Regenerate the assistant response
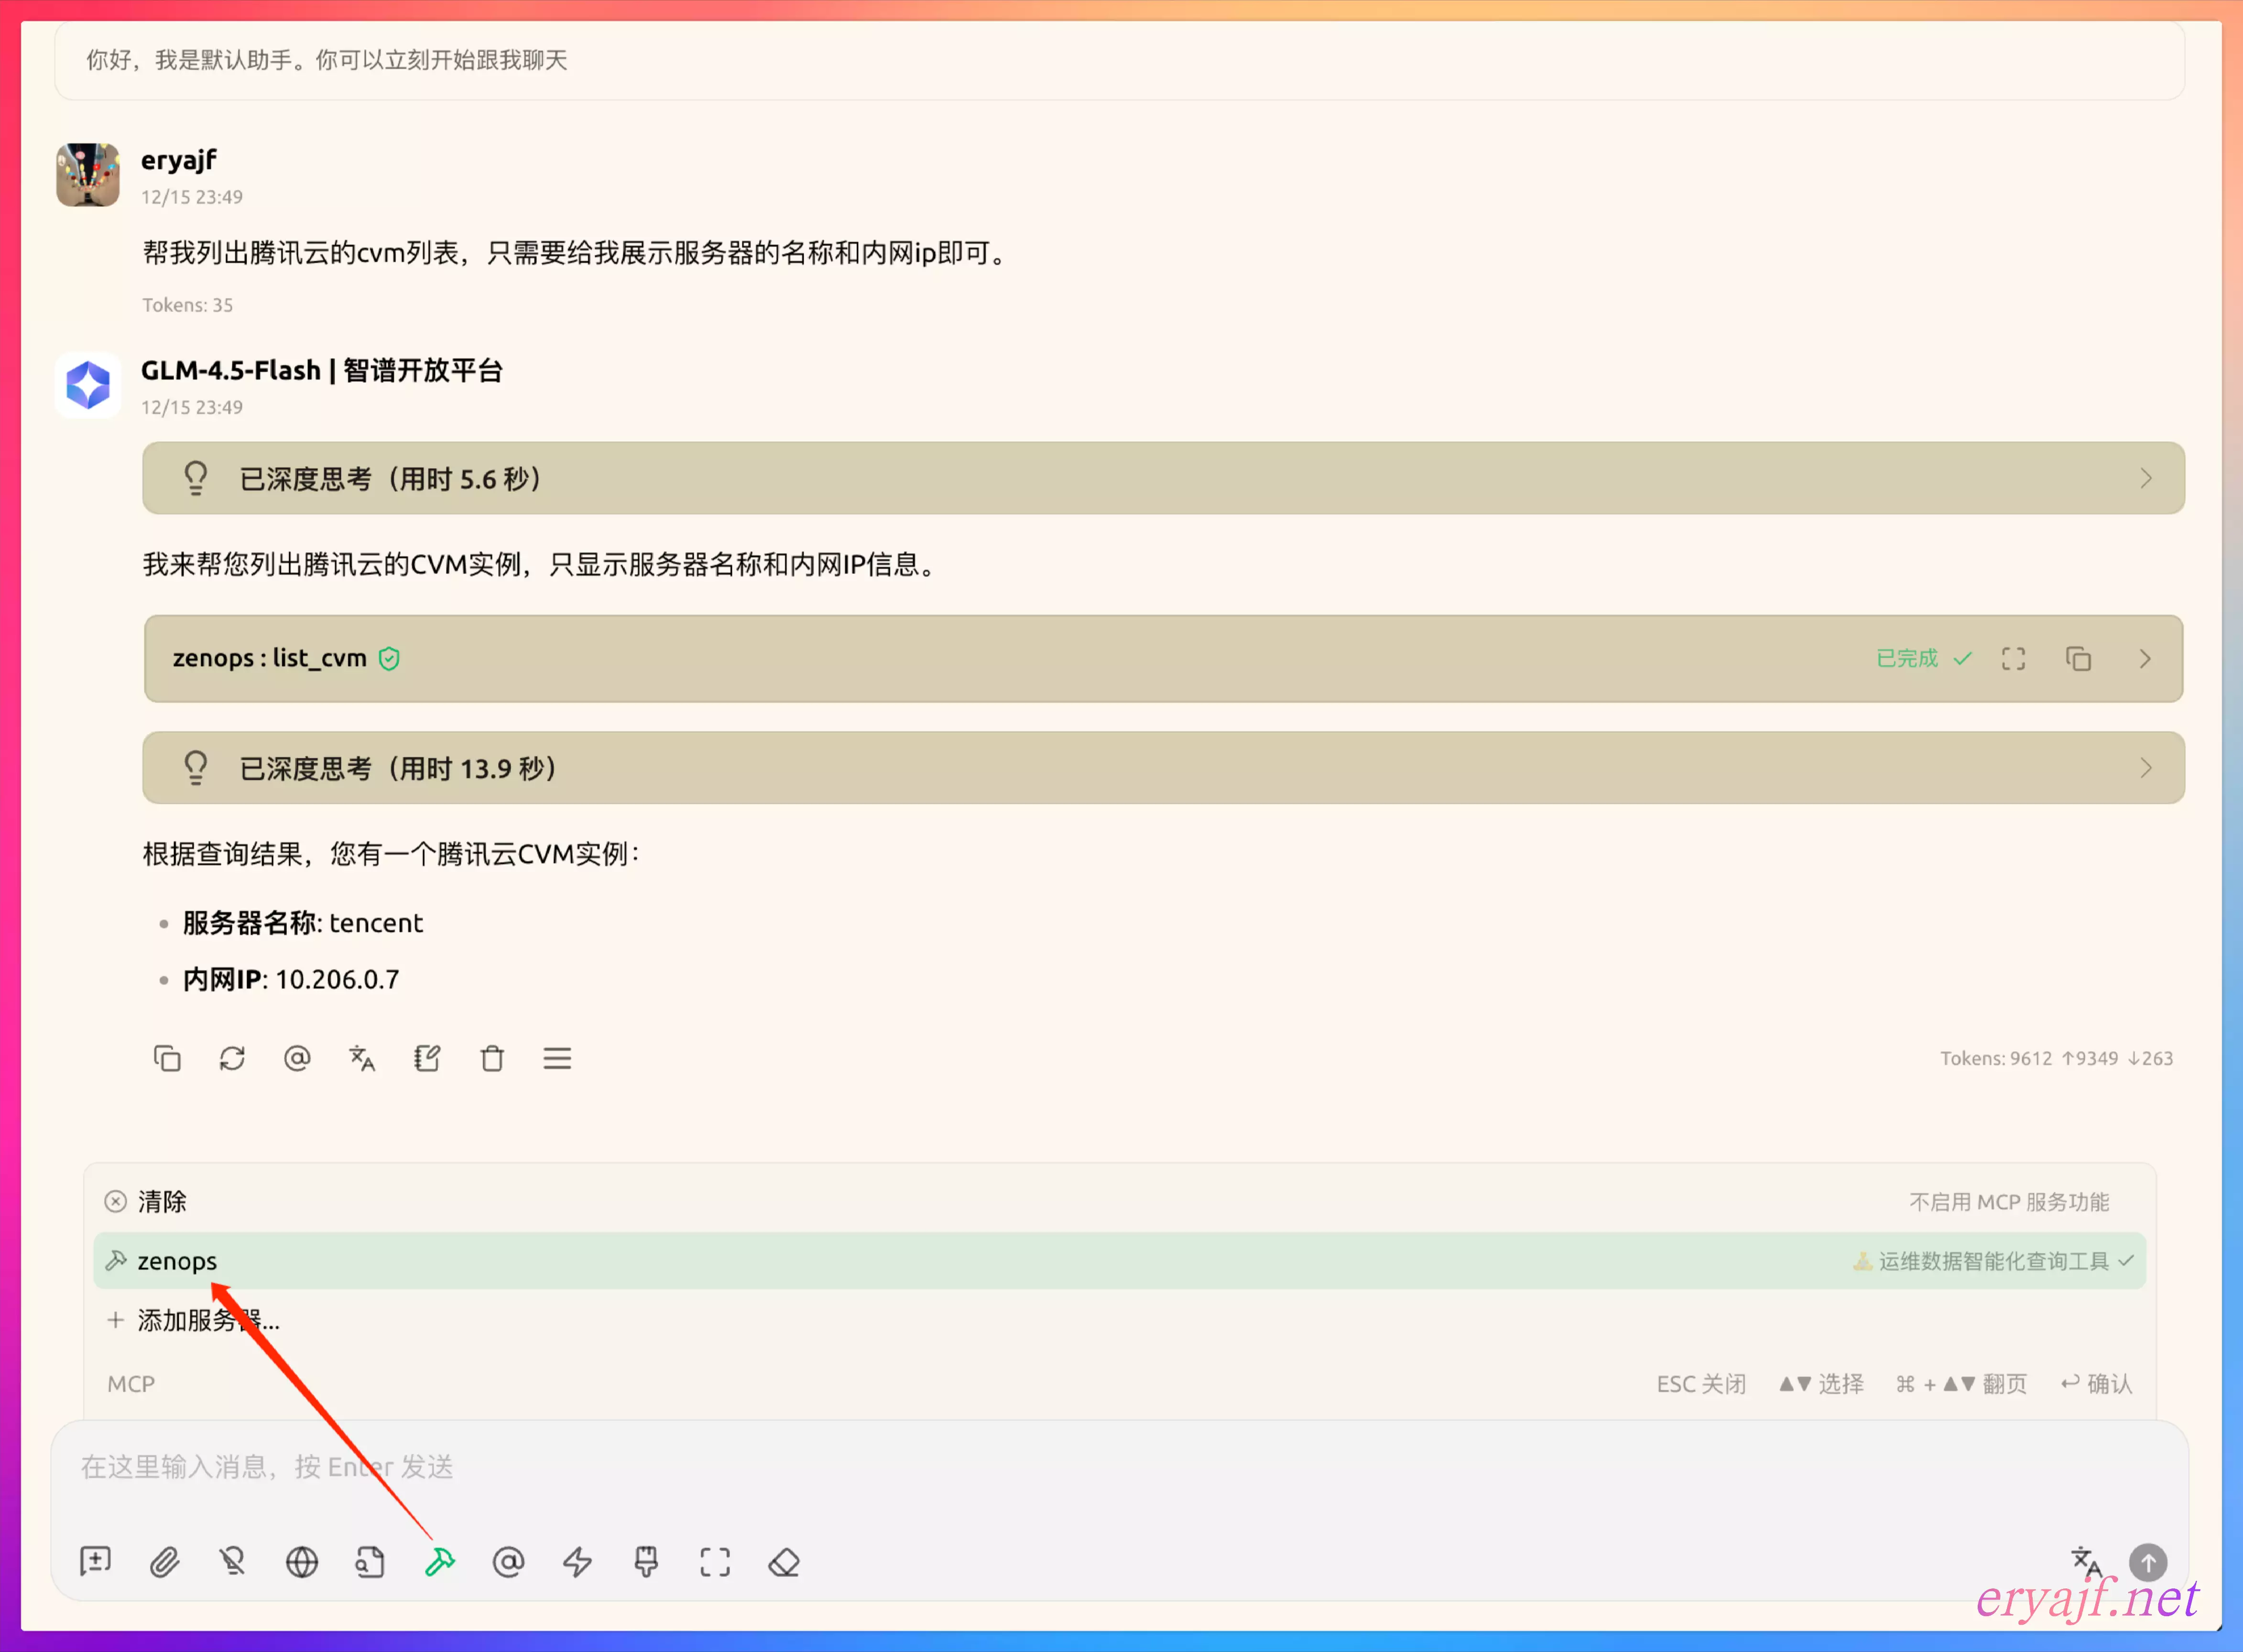 tap(232, 1058)
